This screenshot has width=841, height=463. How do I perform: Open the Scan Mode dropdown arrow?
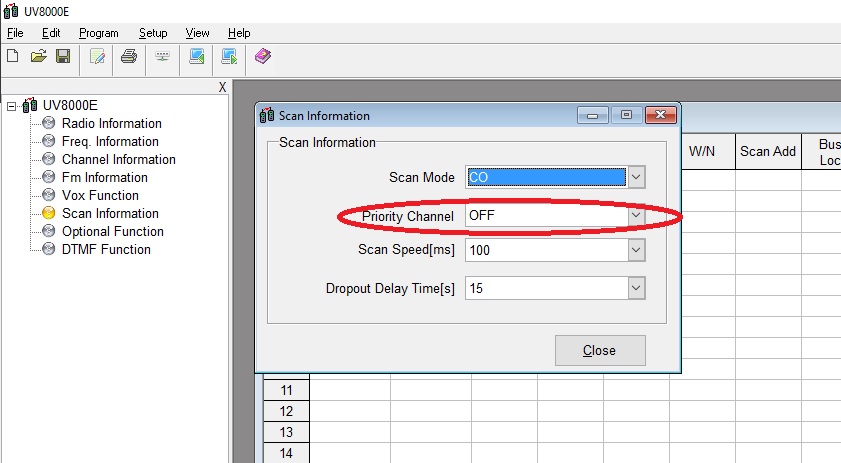(x=636, y=177)
